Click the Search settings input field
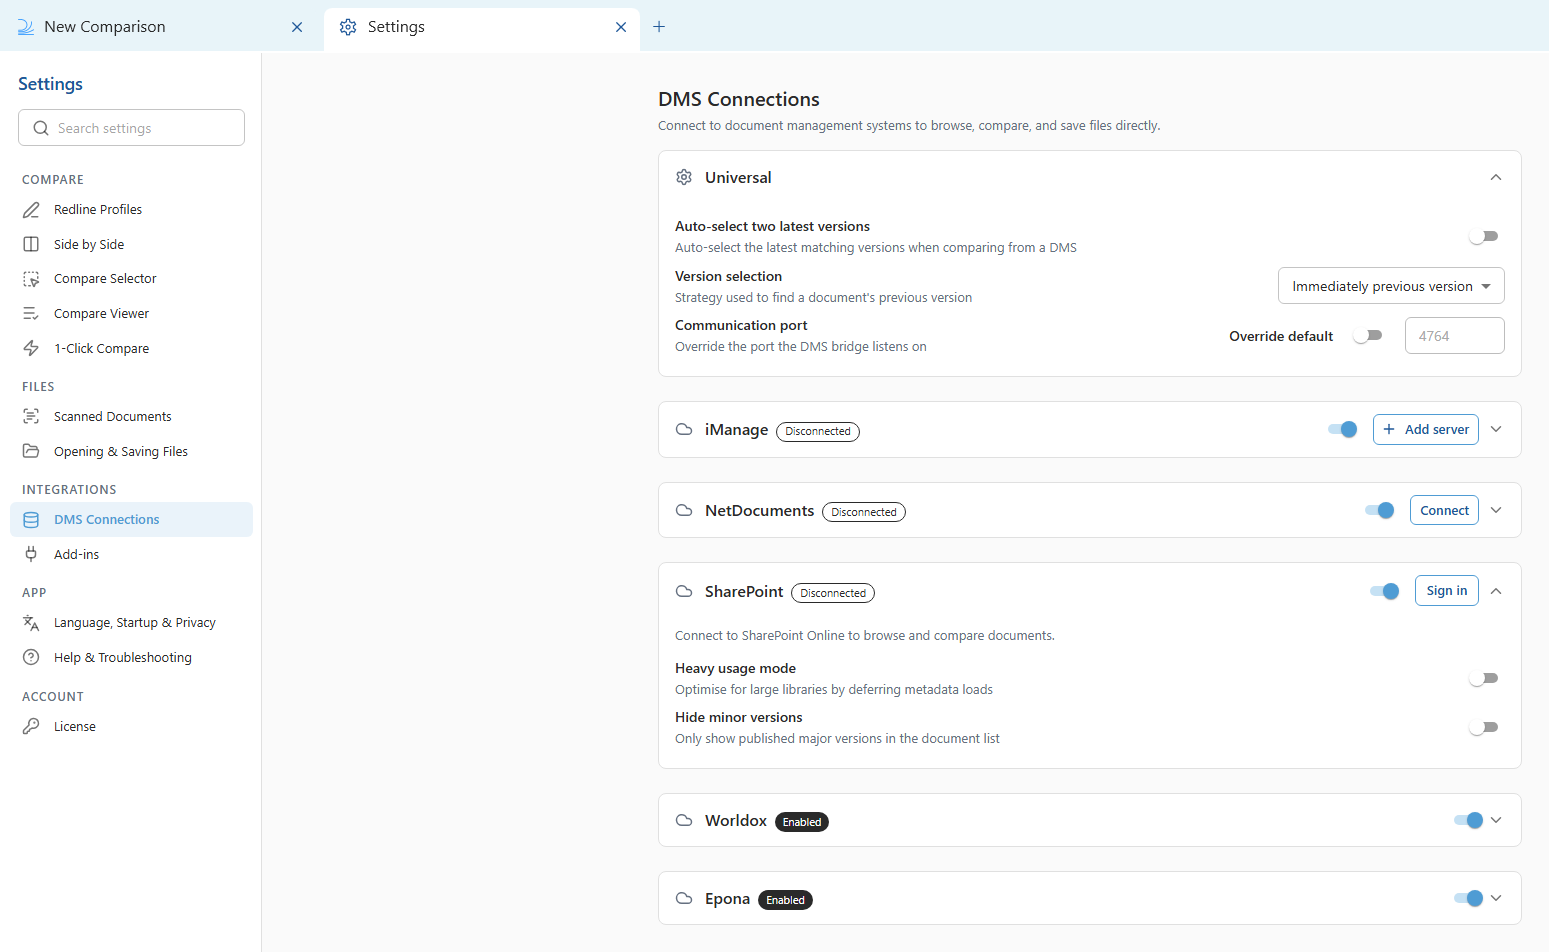 tap(131, 128)
